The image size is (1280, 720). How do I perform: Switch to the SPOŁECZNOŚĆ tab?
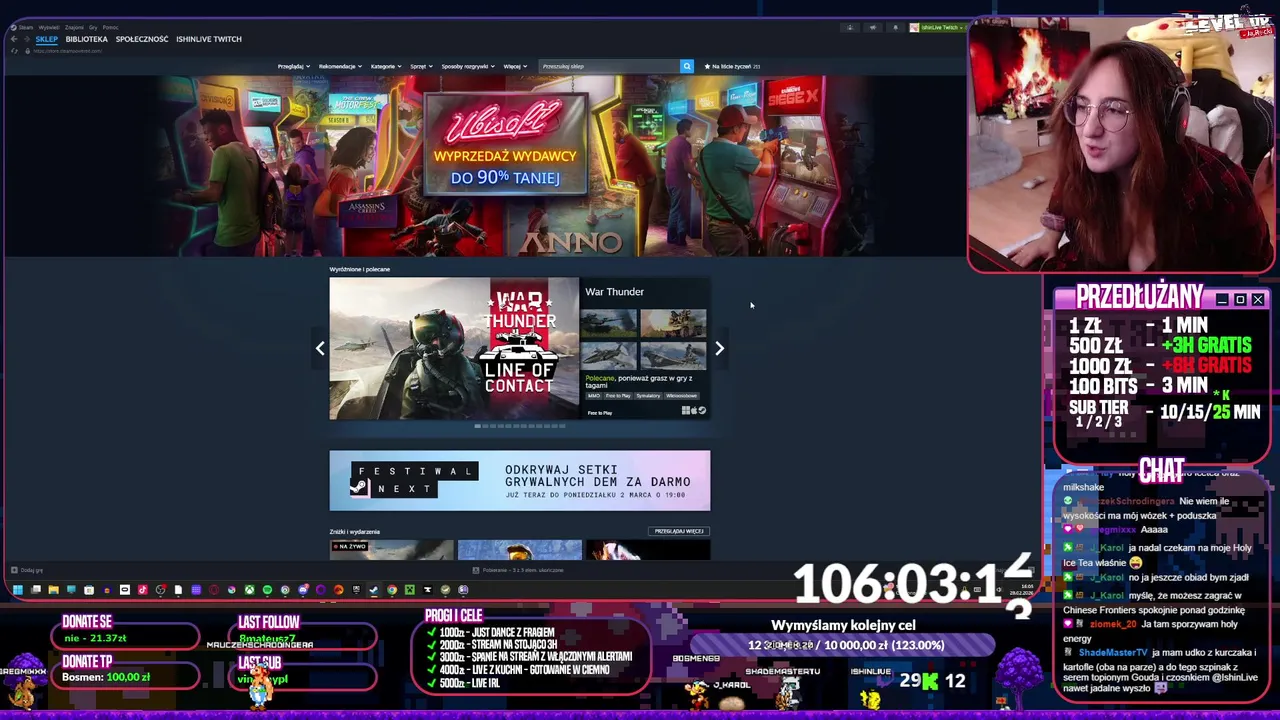point(142,39)
